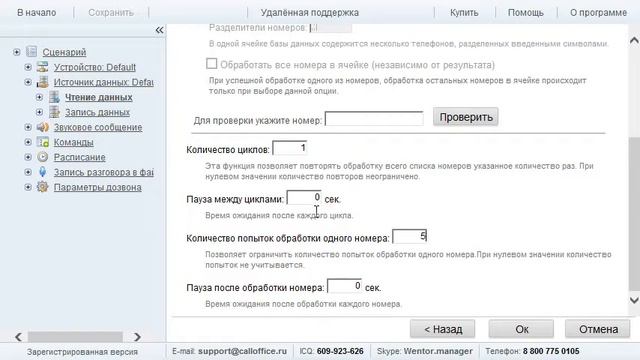
Task: Click the Устройство: Default device icon
Action: [42, 67]
